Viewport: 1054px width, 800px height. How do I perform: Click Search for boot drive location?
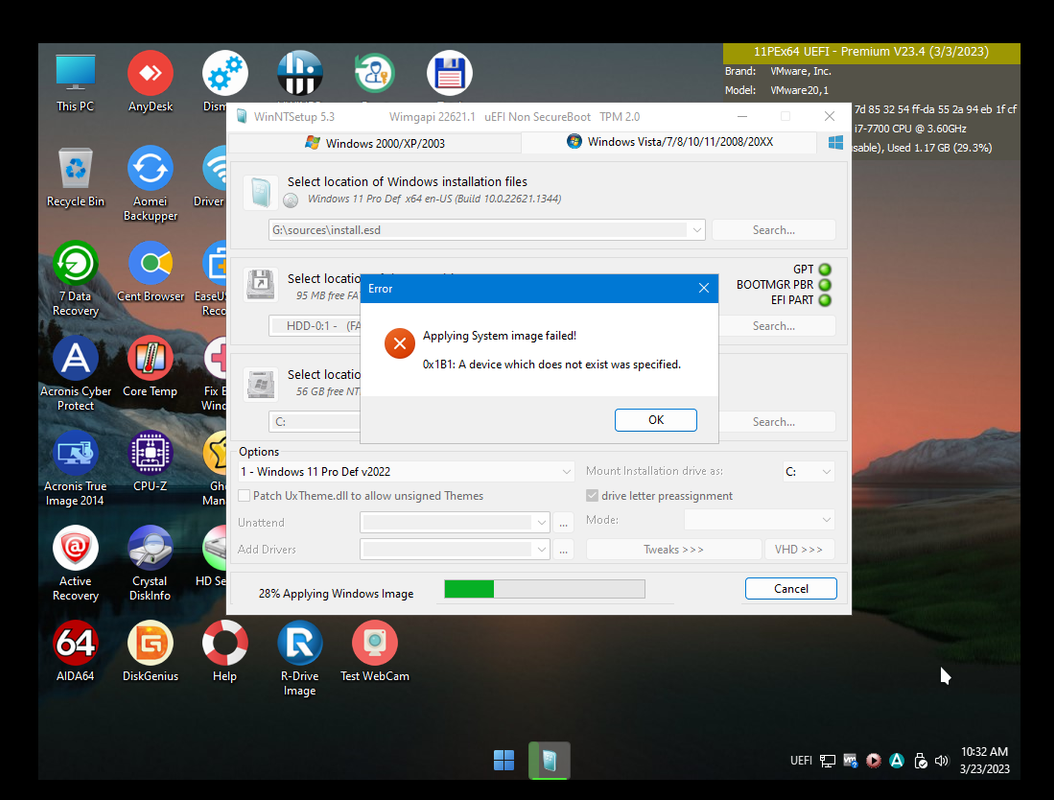(x=776, y=326)
